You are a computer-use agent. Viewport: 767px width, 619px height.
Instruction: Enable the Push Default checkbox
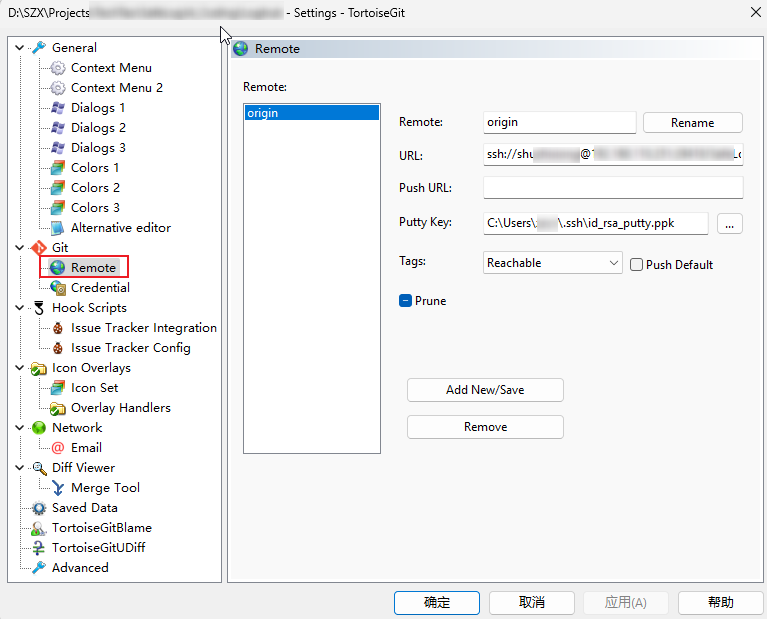click(636, 265)
